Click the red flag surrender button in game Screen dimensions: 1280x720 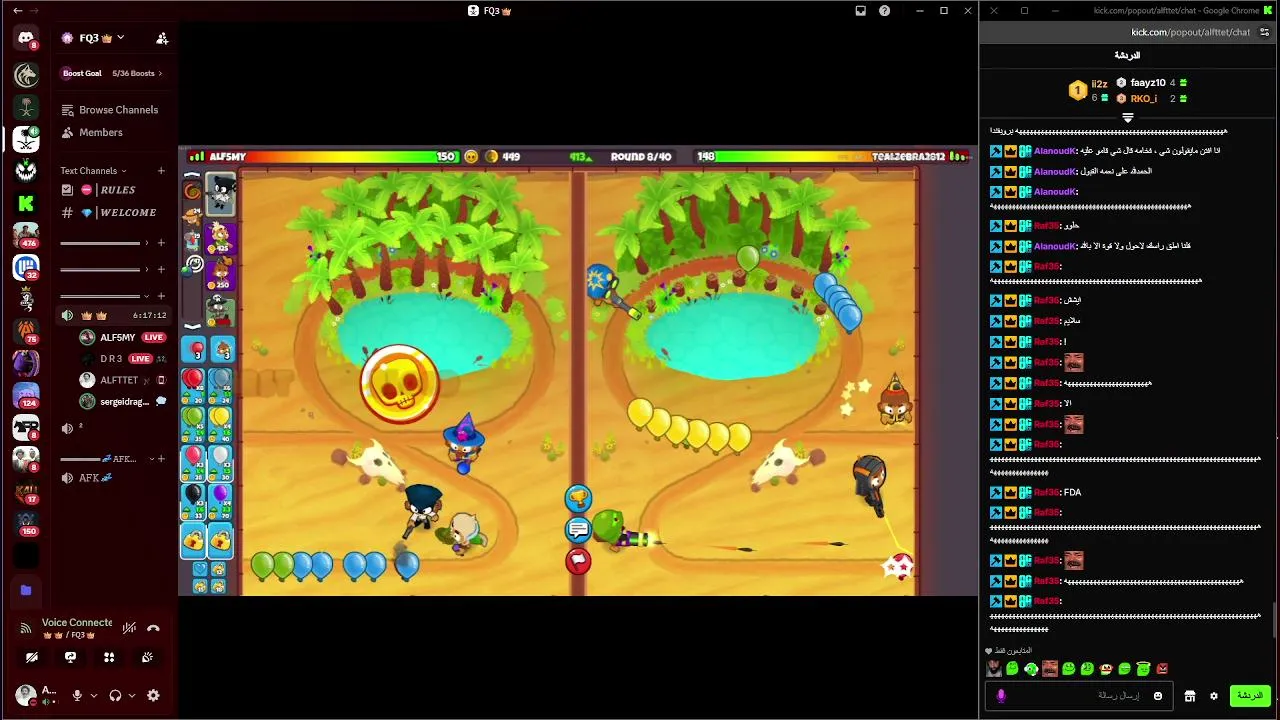pos(578,561)
